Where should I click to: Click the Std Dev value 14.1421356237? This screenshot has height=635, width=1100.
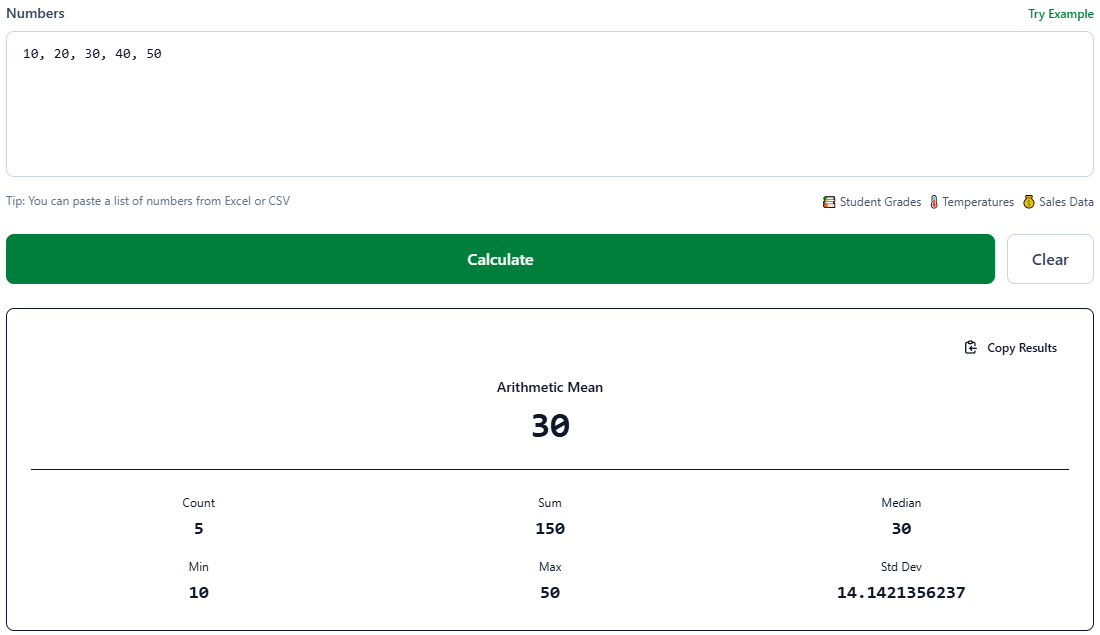(x=901, y=592)
